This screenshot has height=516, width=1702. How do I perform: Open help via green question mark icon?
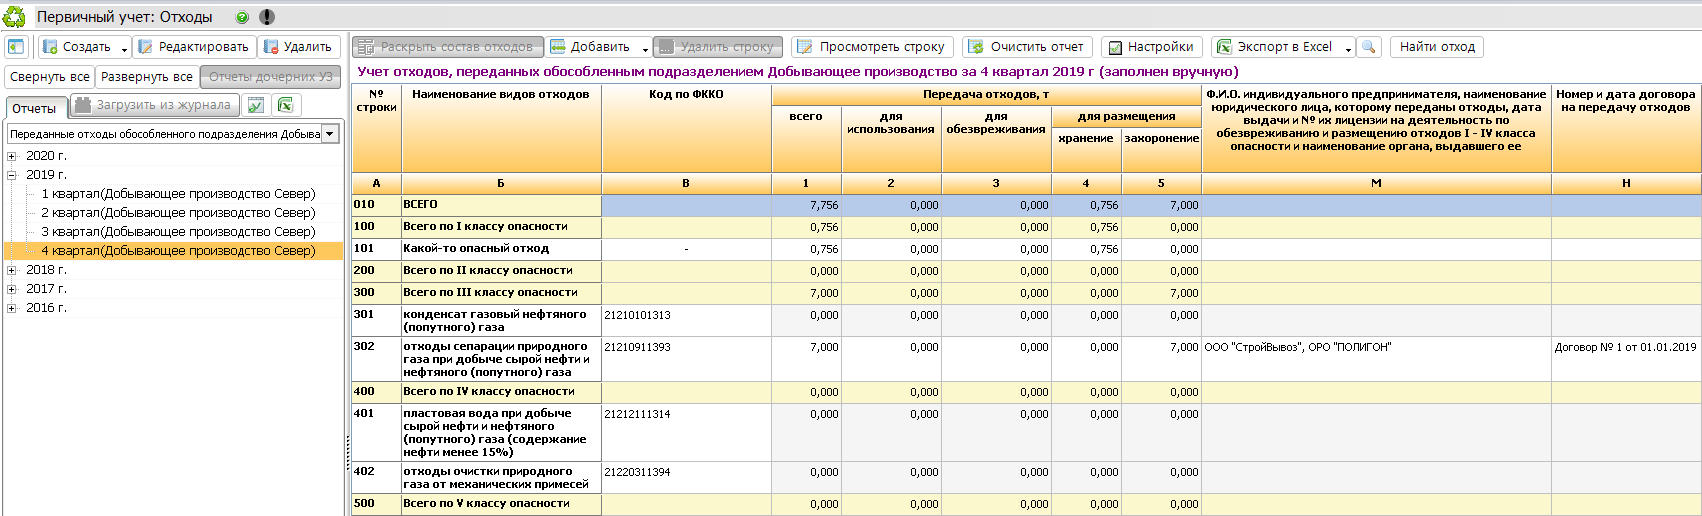pos(242,17)
